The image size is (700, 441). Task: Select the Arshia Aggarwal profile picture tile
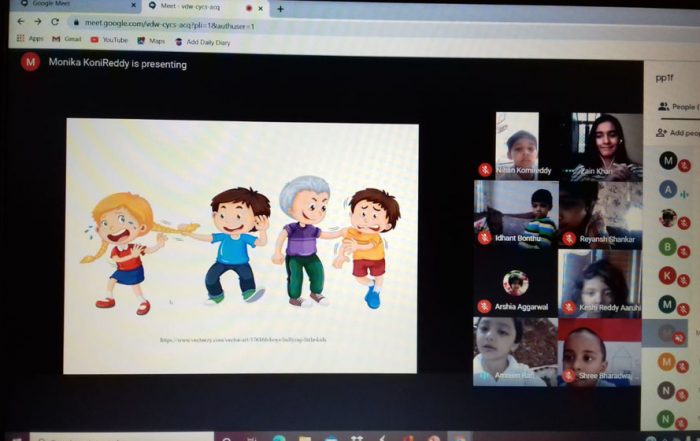(x=516, y=283)
